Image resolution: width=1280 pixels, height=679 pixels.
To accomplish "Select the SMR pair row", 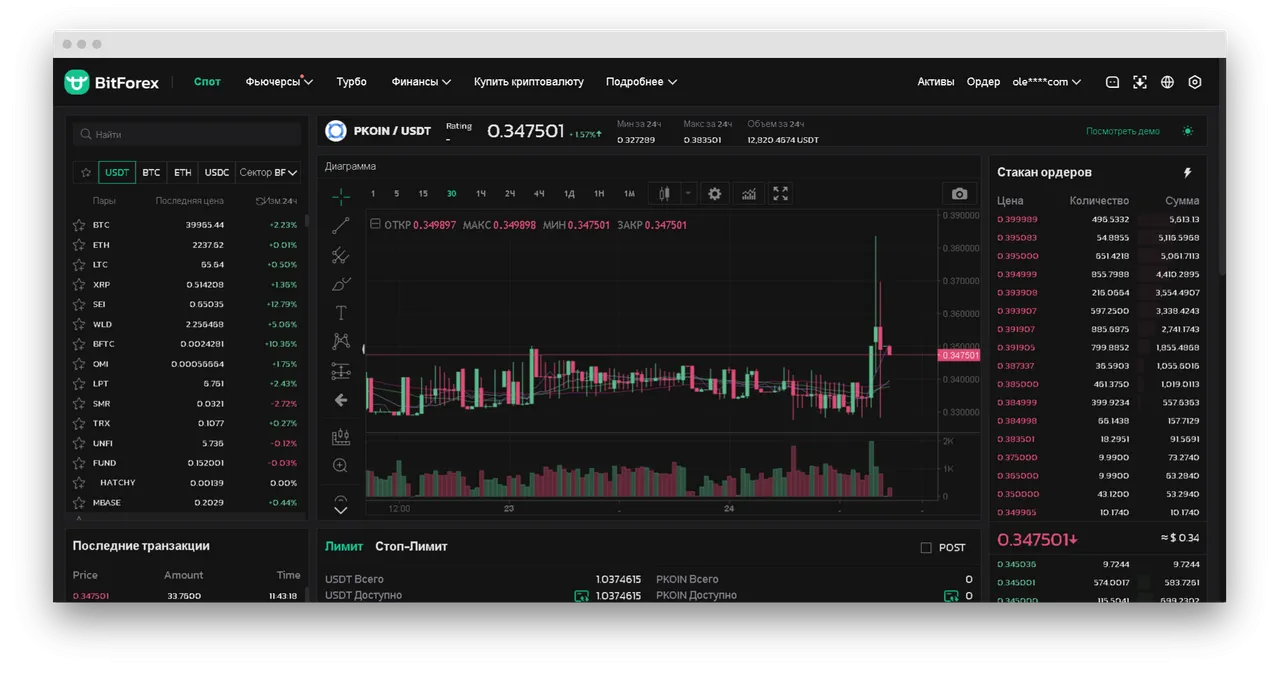I will [x=186, y=404].
